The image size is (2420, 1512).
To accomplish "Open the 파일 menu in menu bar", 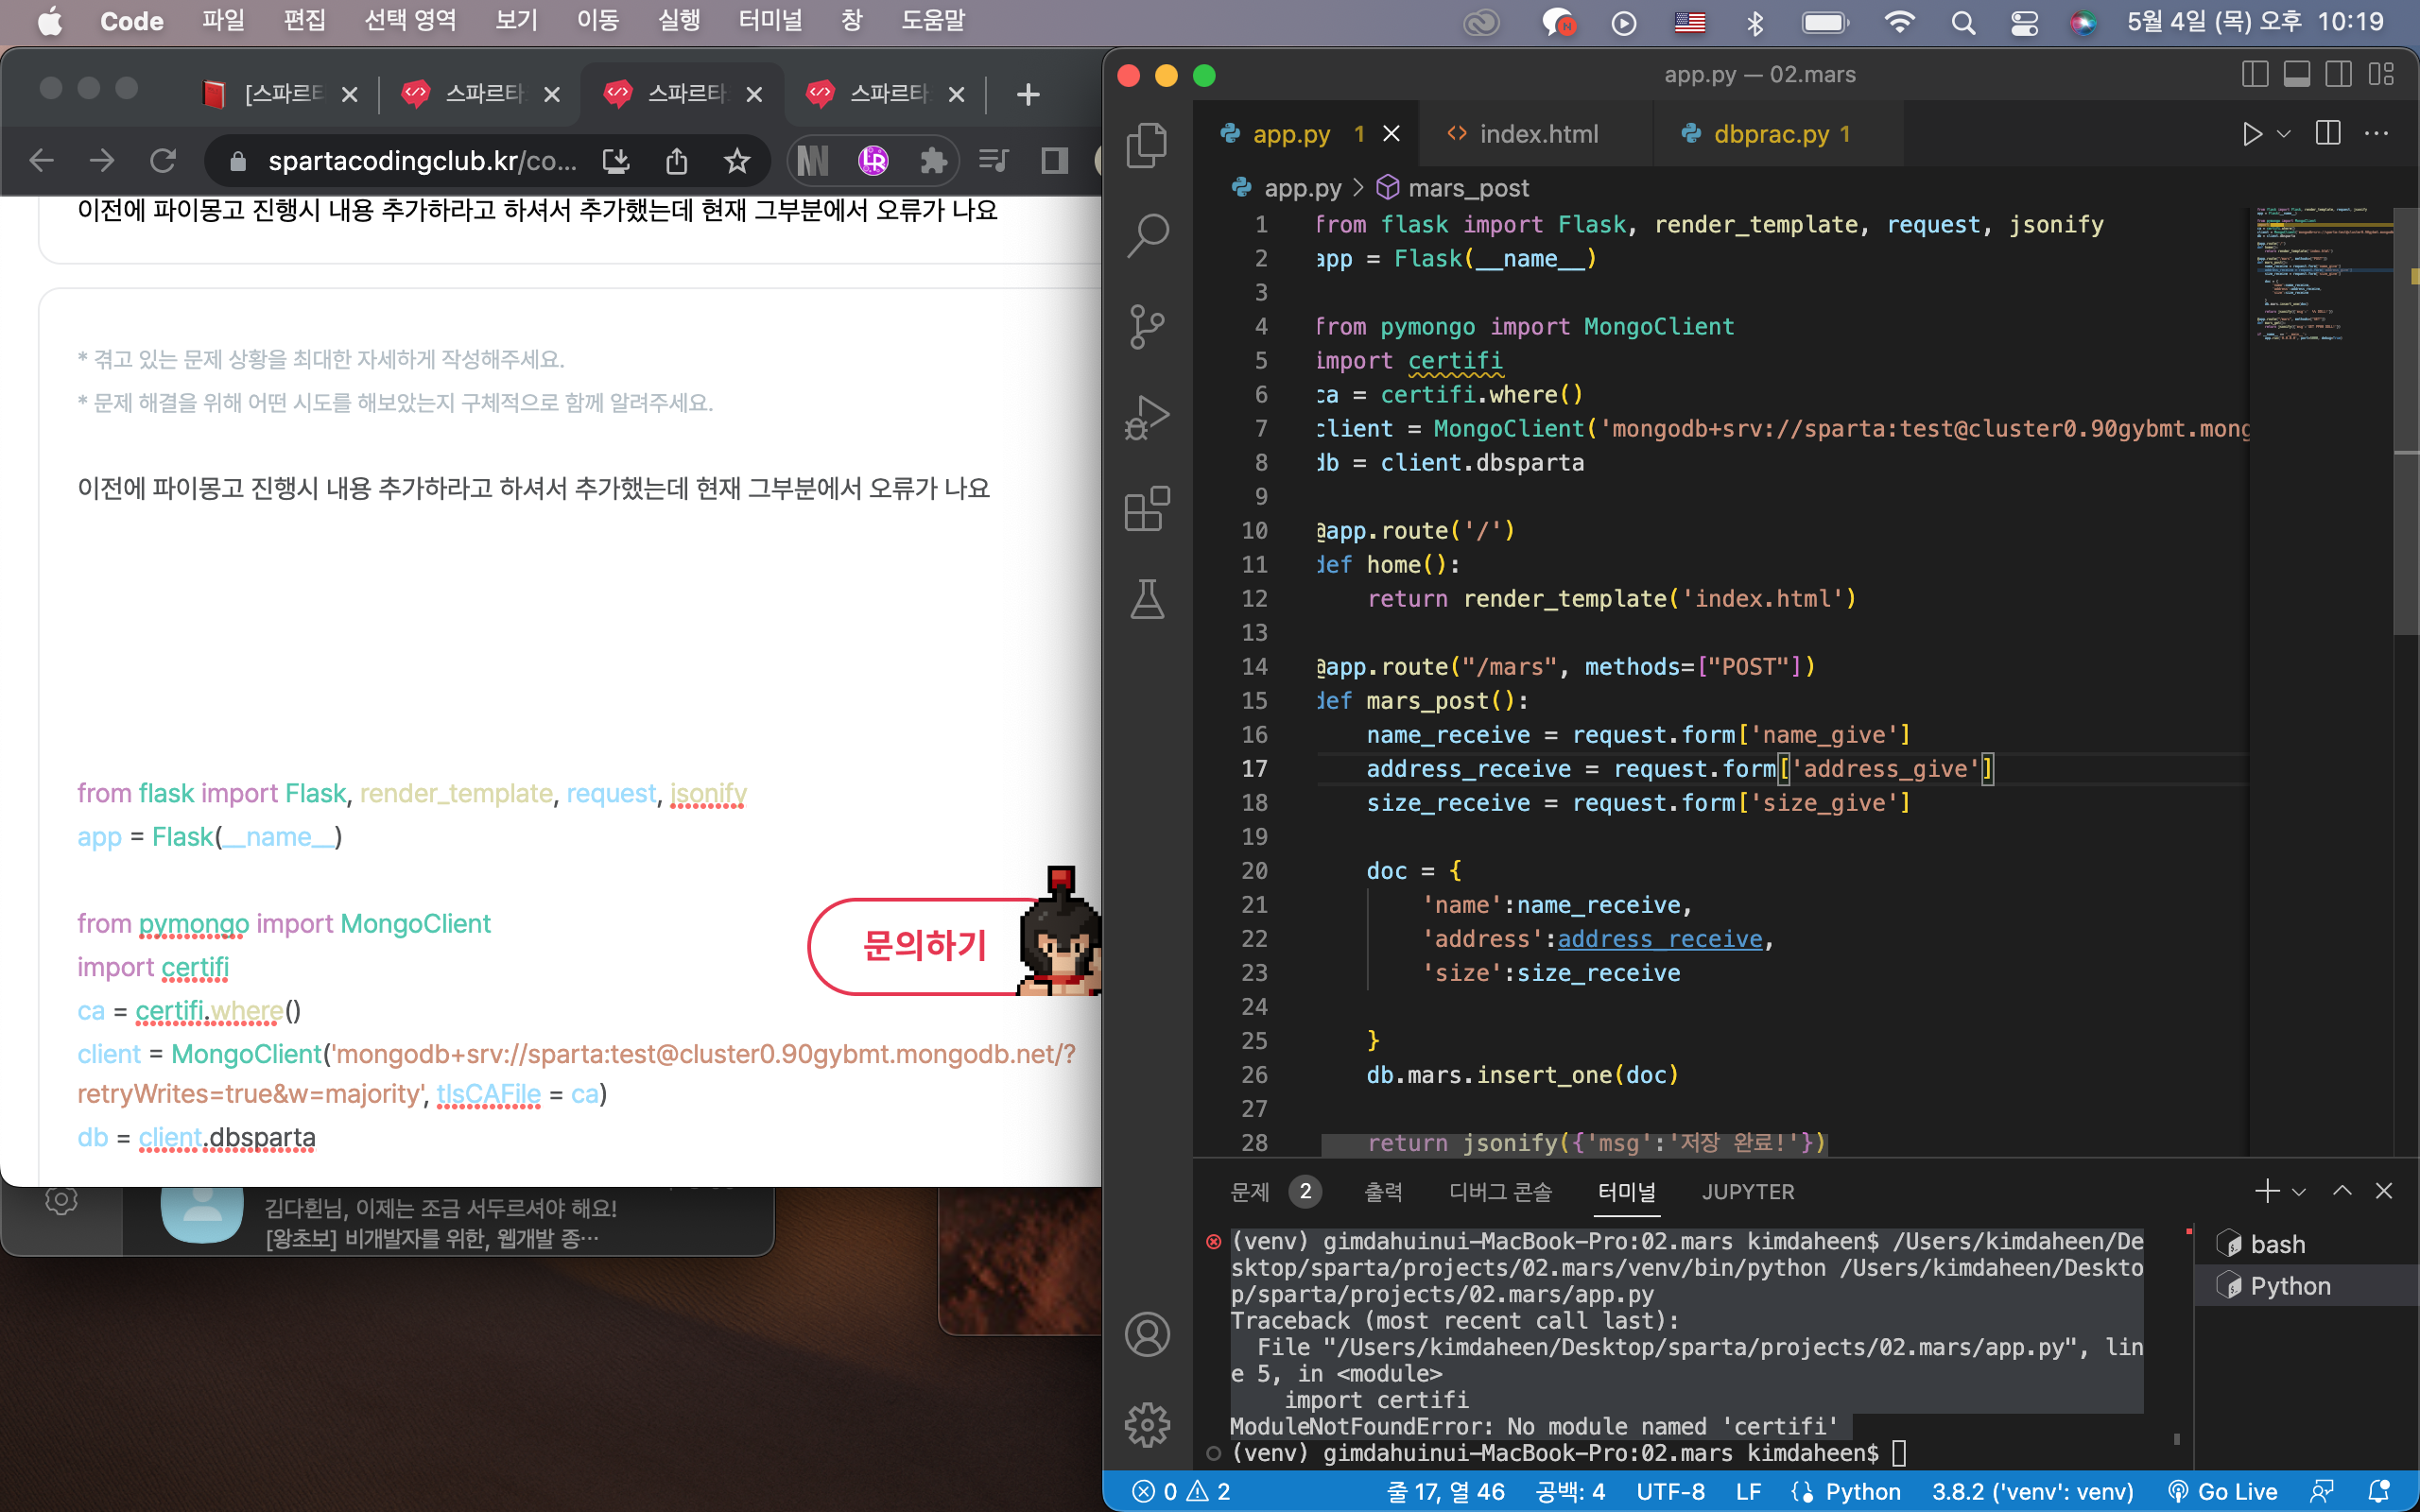I will (223, 21).
